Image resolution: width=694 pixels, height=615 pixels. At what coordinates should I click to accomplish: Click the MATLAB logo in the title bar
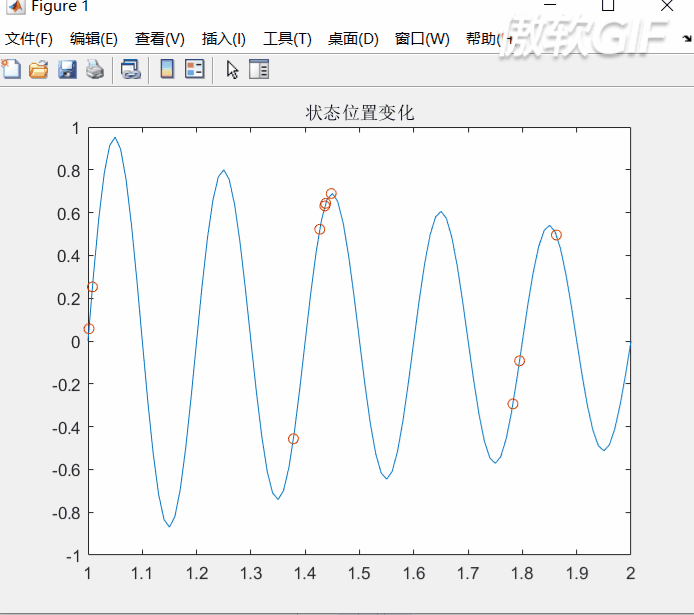click(16, 7)
